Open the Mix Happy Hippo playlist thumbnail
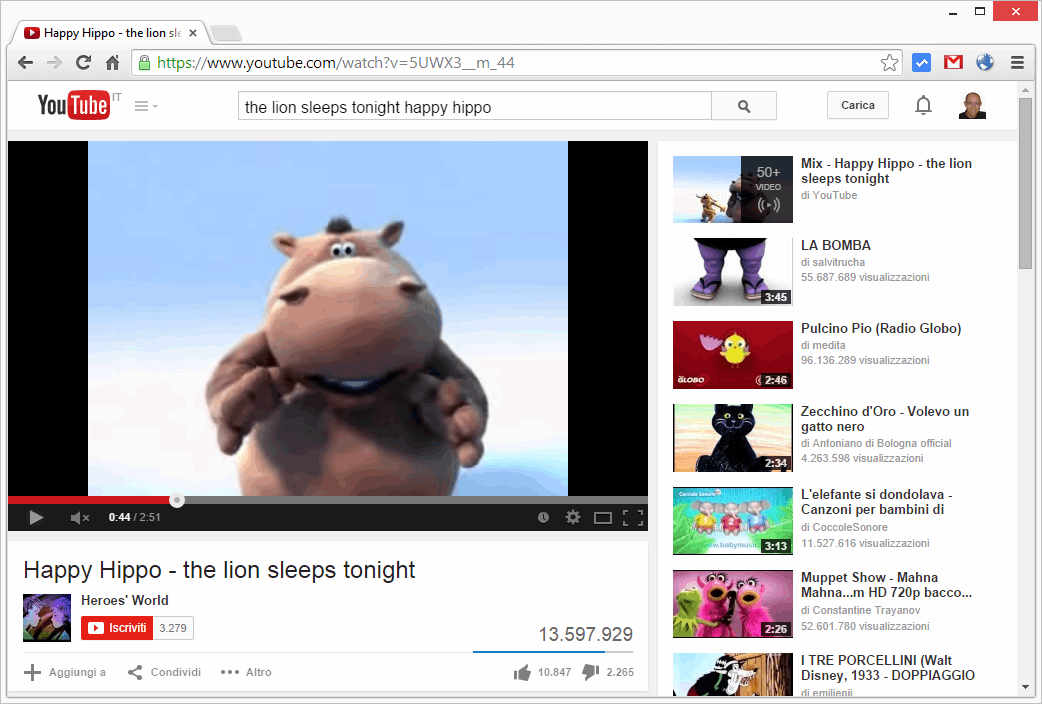This screenshot has width=1042, height=704. 732,189
